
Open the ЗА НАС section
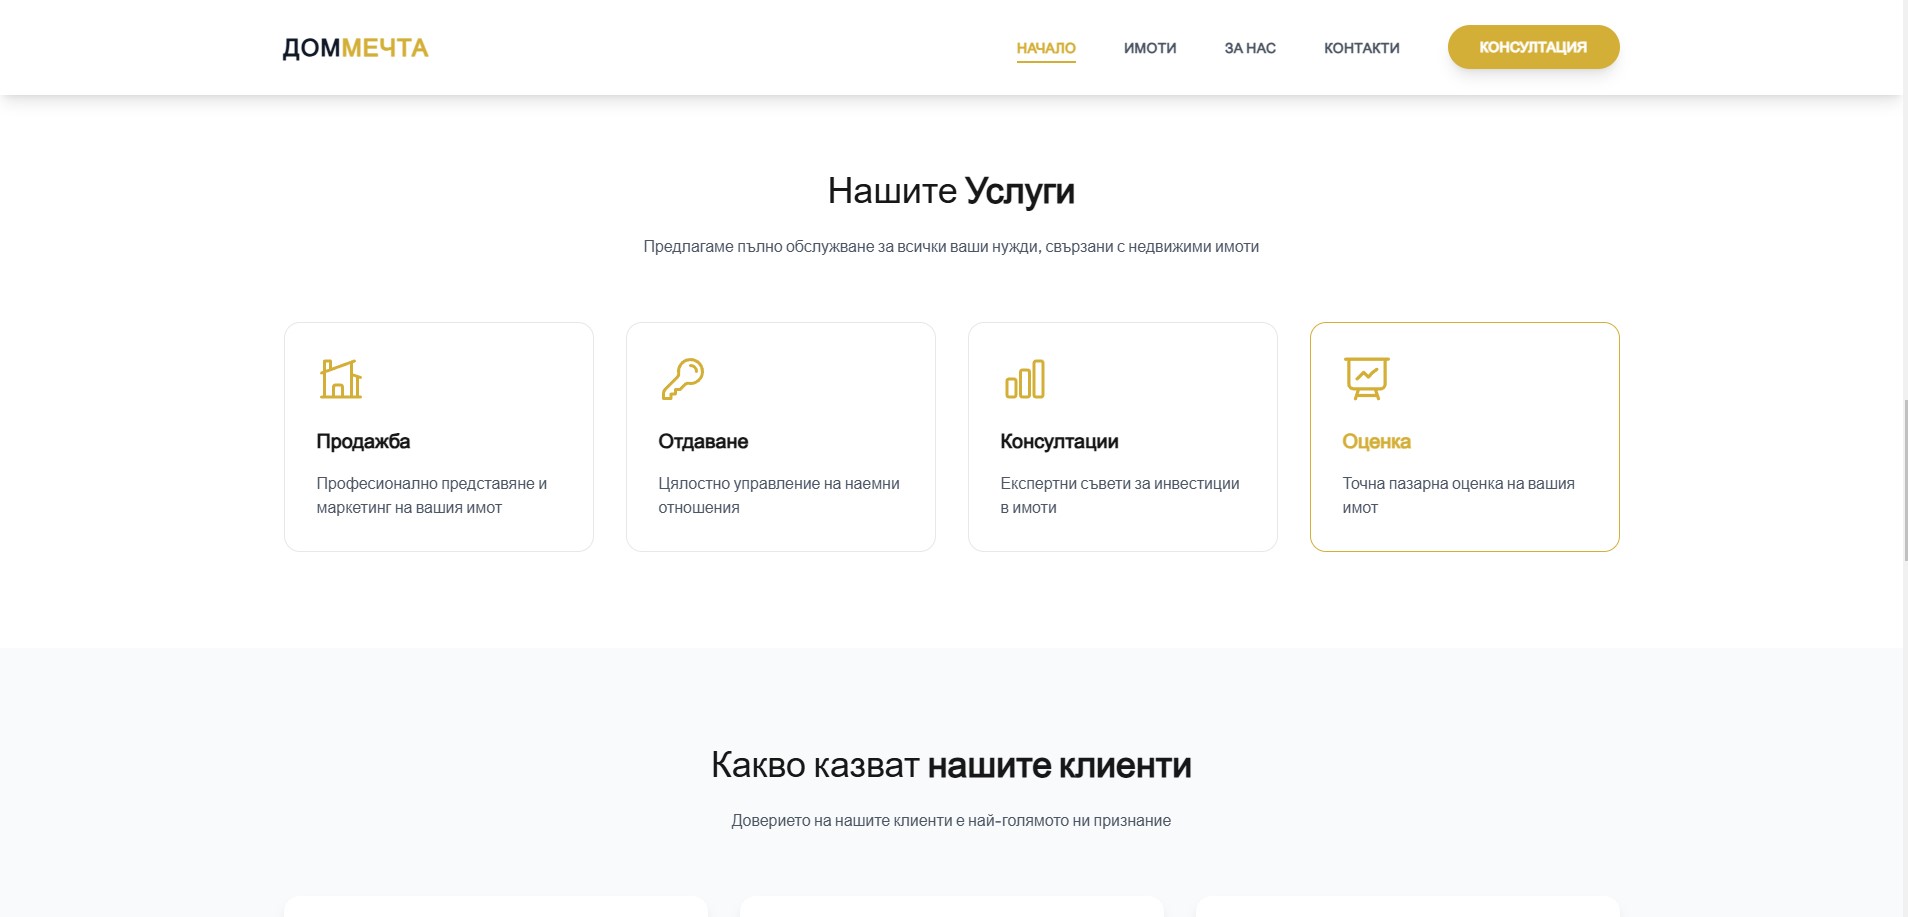1249,47
